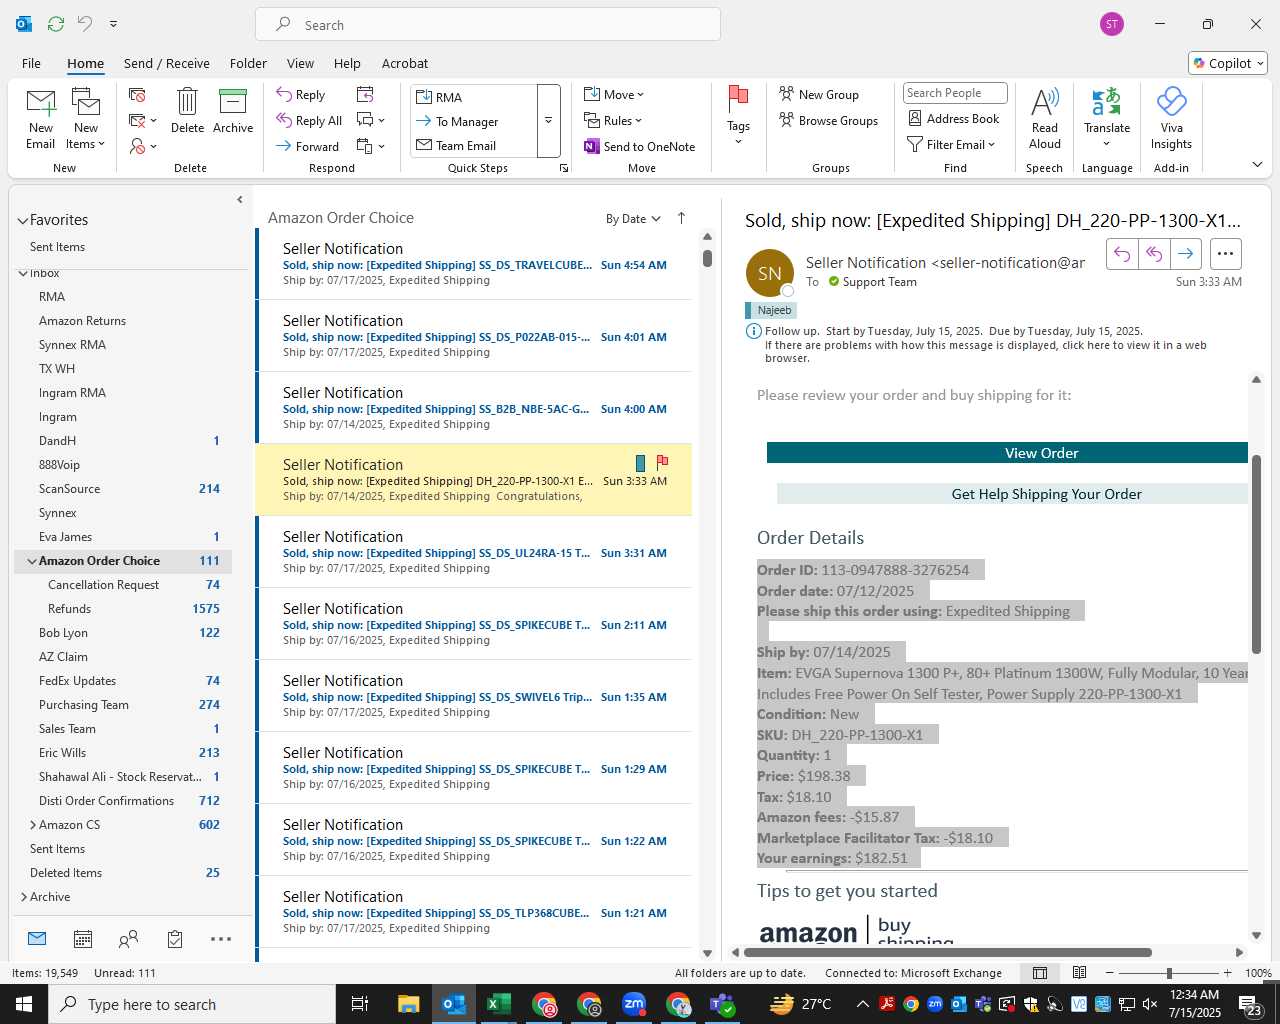
Task: Switch to Tasks view in navigation bar
Action: (x=175, y=939)
